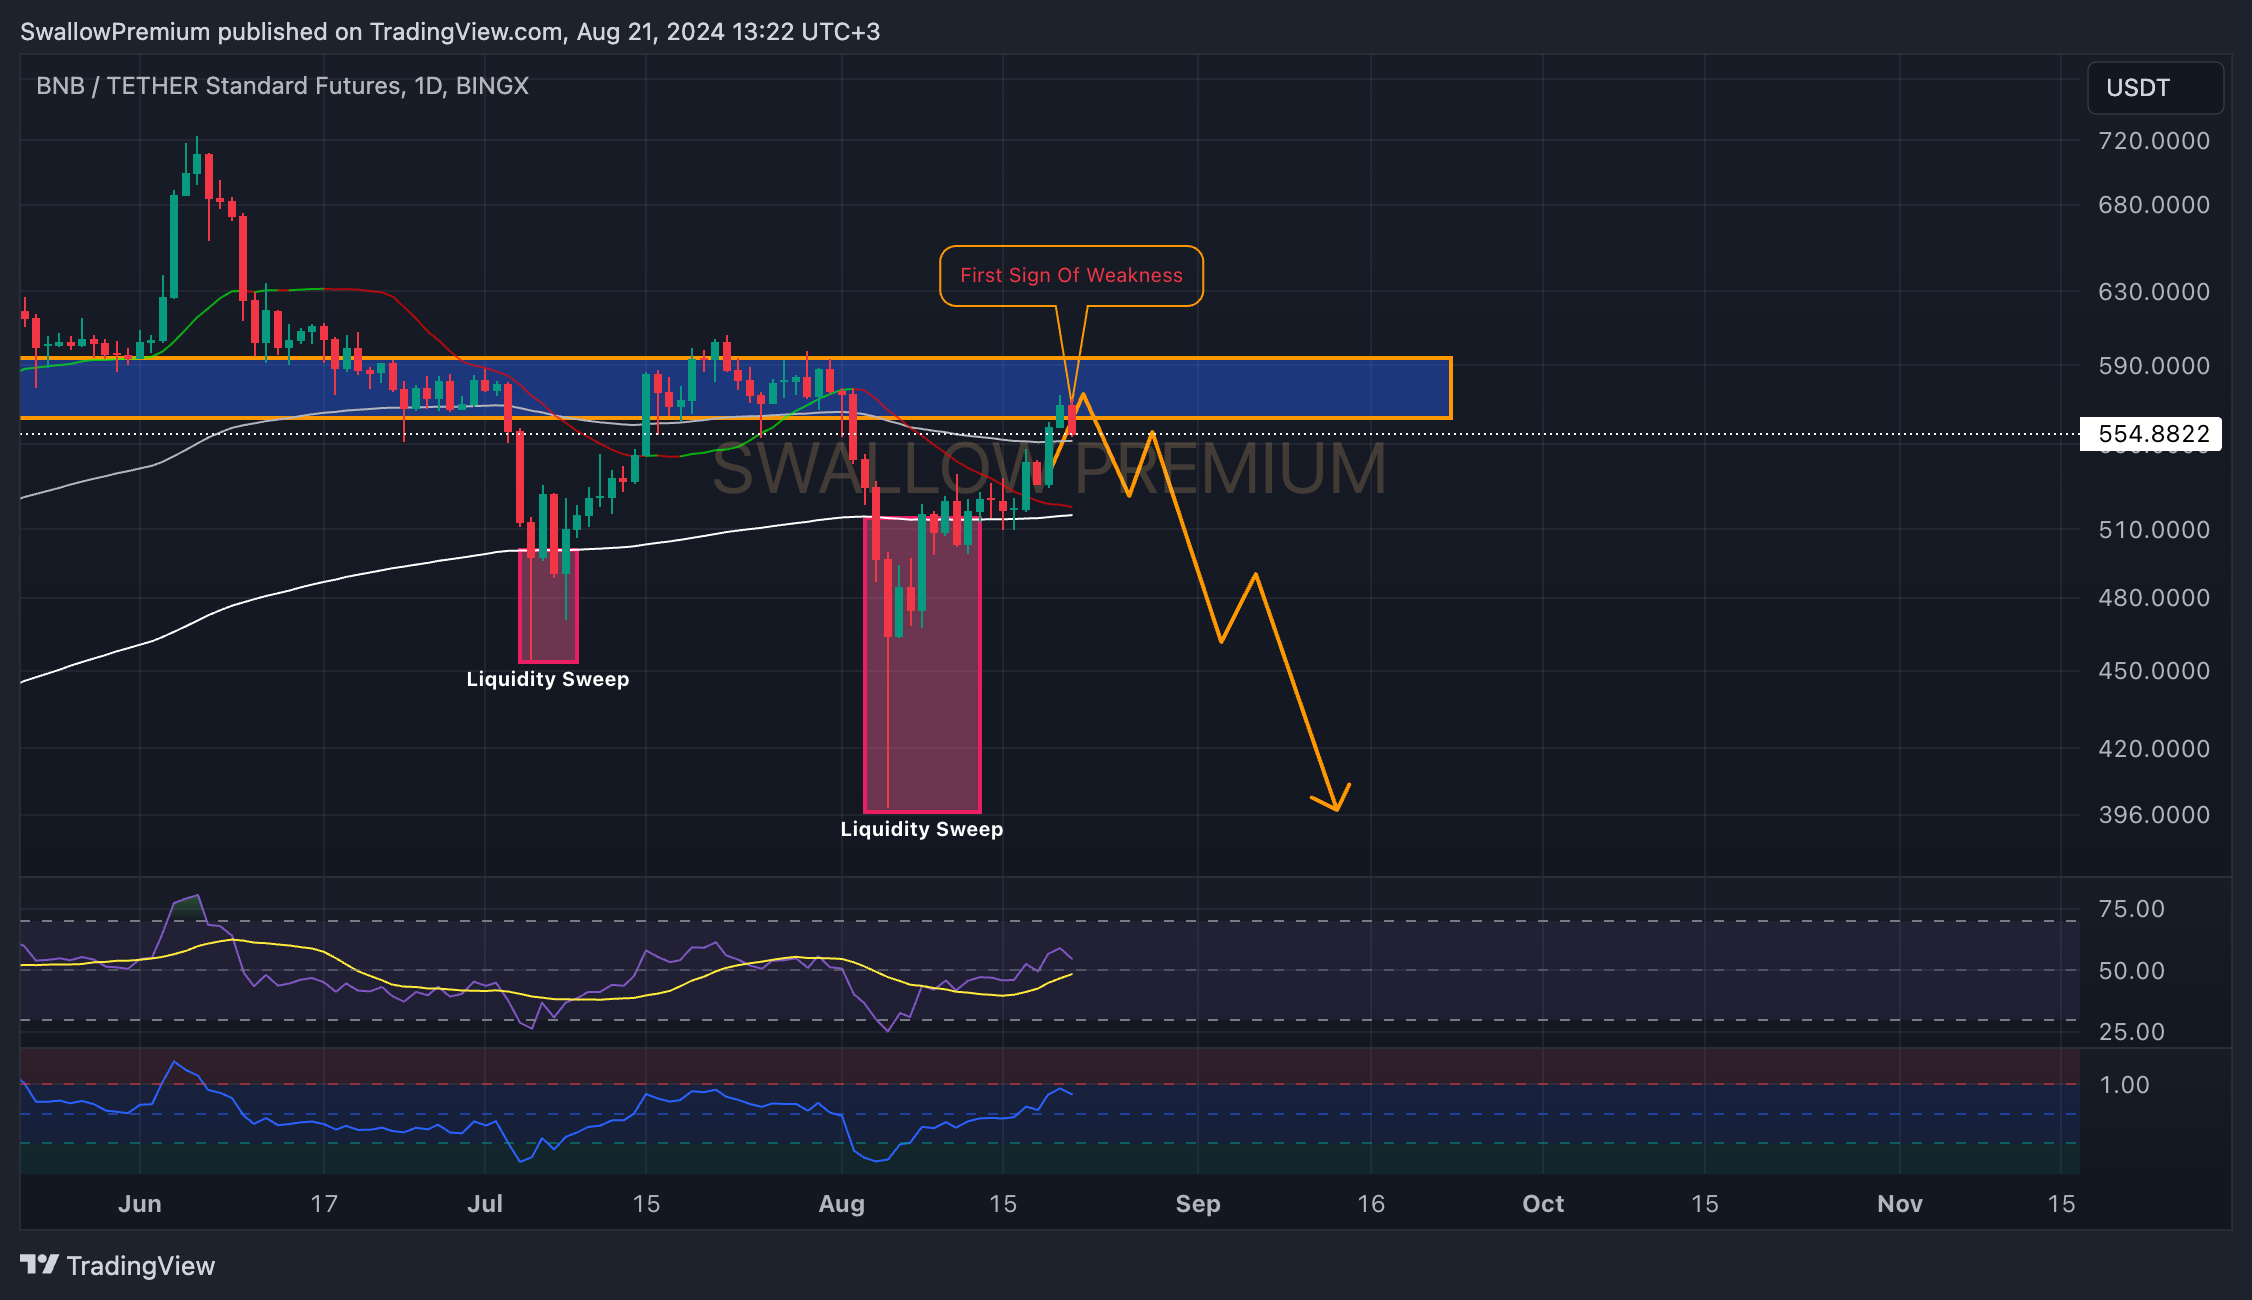
Task: Click the BNB / TETHER Standard Futures title
Action: tap(282, 86)
